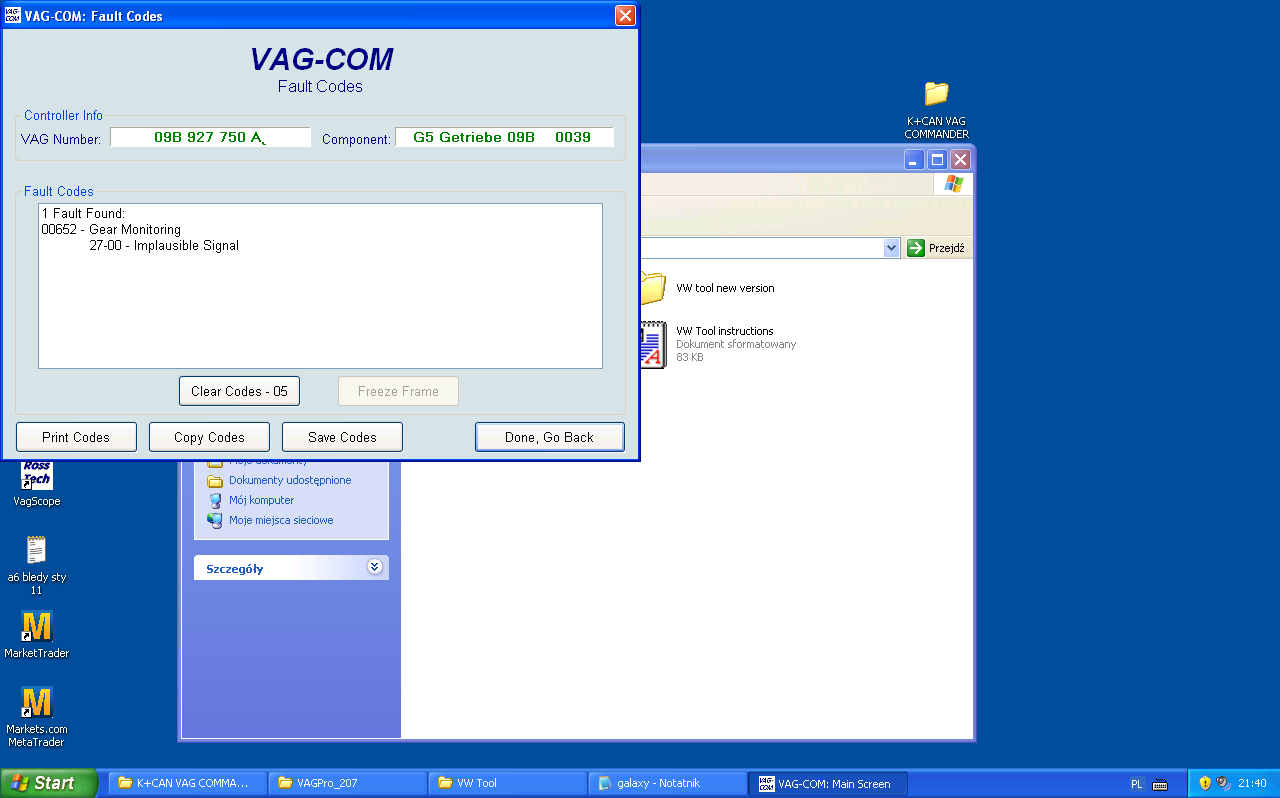Screen dimensions: 1280x798
Task: Click the 21:40 clock in the tray
Action: coord(1252,784)
